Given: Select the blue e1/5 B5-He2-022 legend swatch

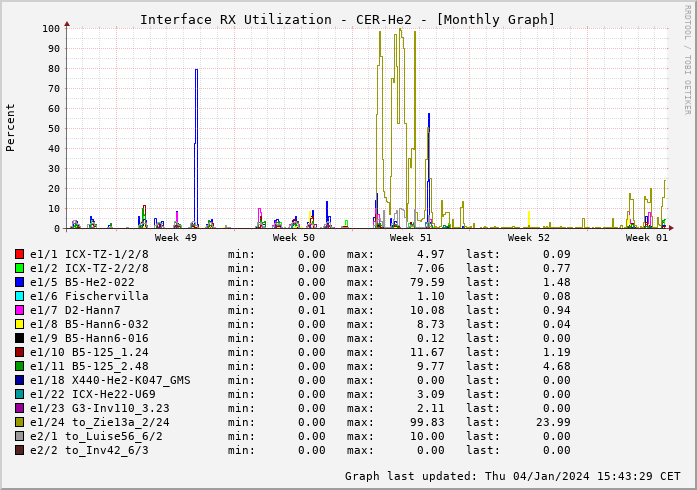Looking at the screenshot, I should coord(19,282).
